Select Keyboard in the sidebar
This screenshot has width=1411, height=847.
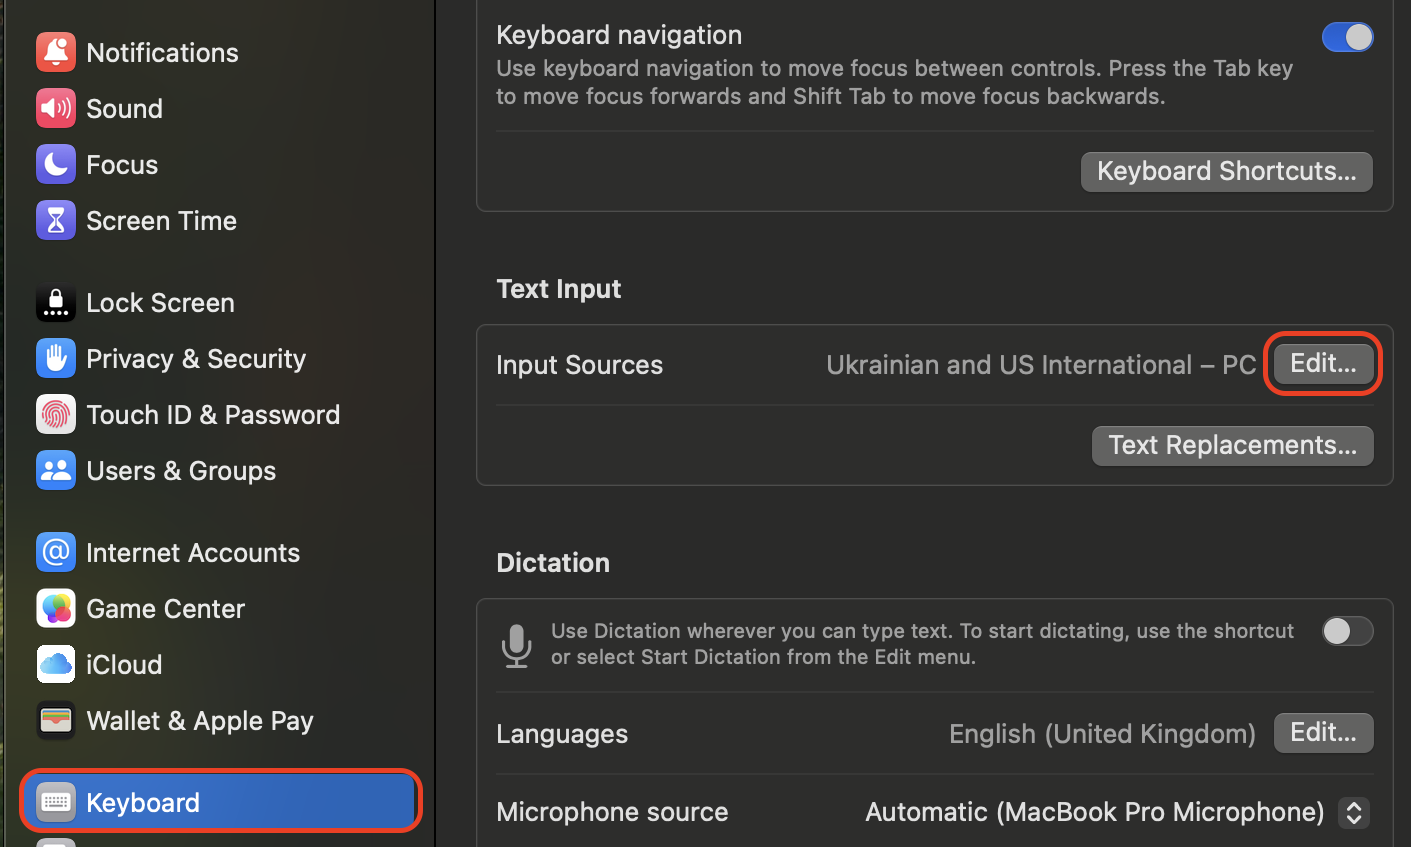pos(142,802)
